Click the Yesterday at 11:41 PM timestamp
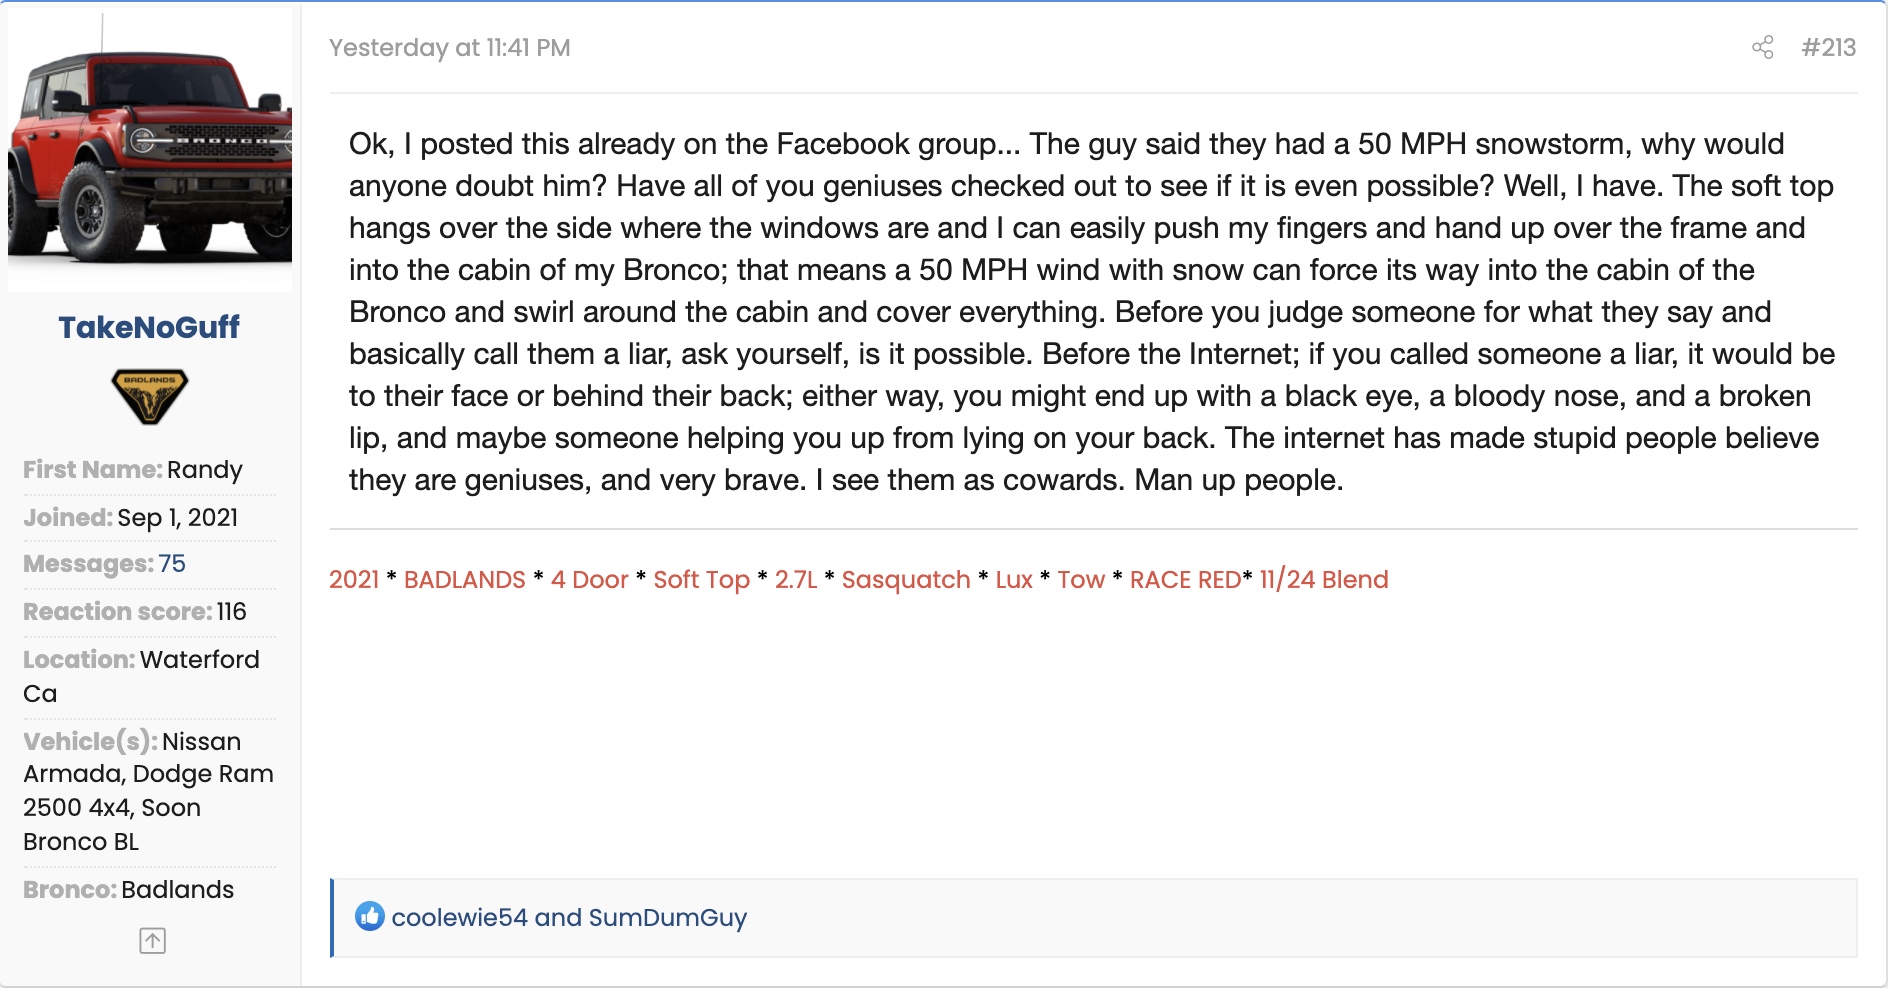This screenshot has height=988, width=1888. coord(449,47)
